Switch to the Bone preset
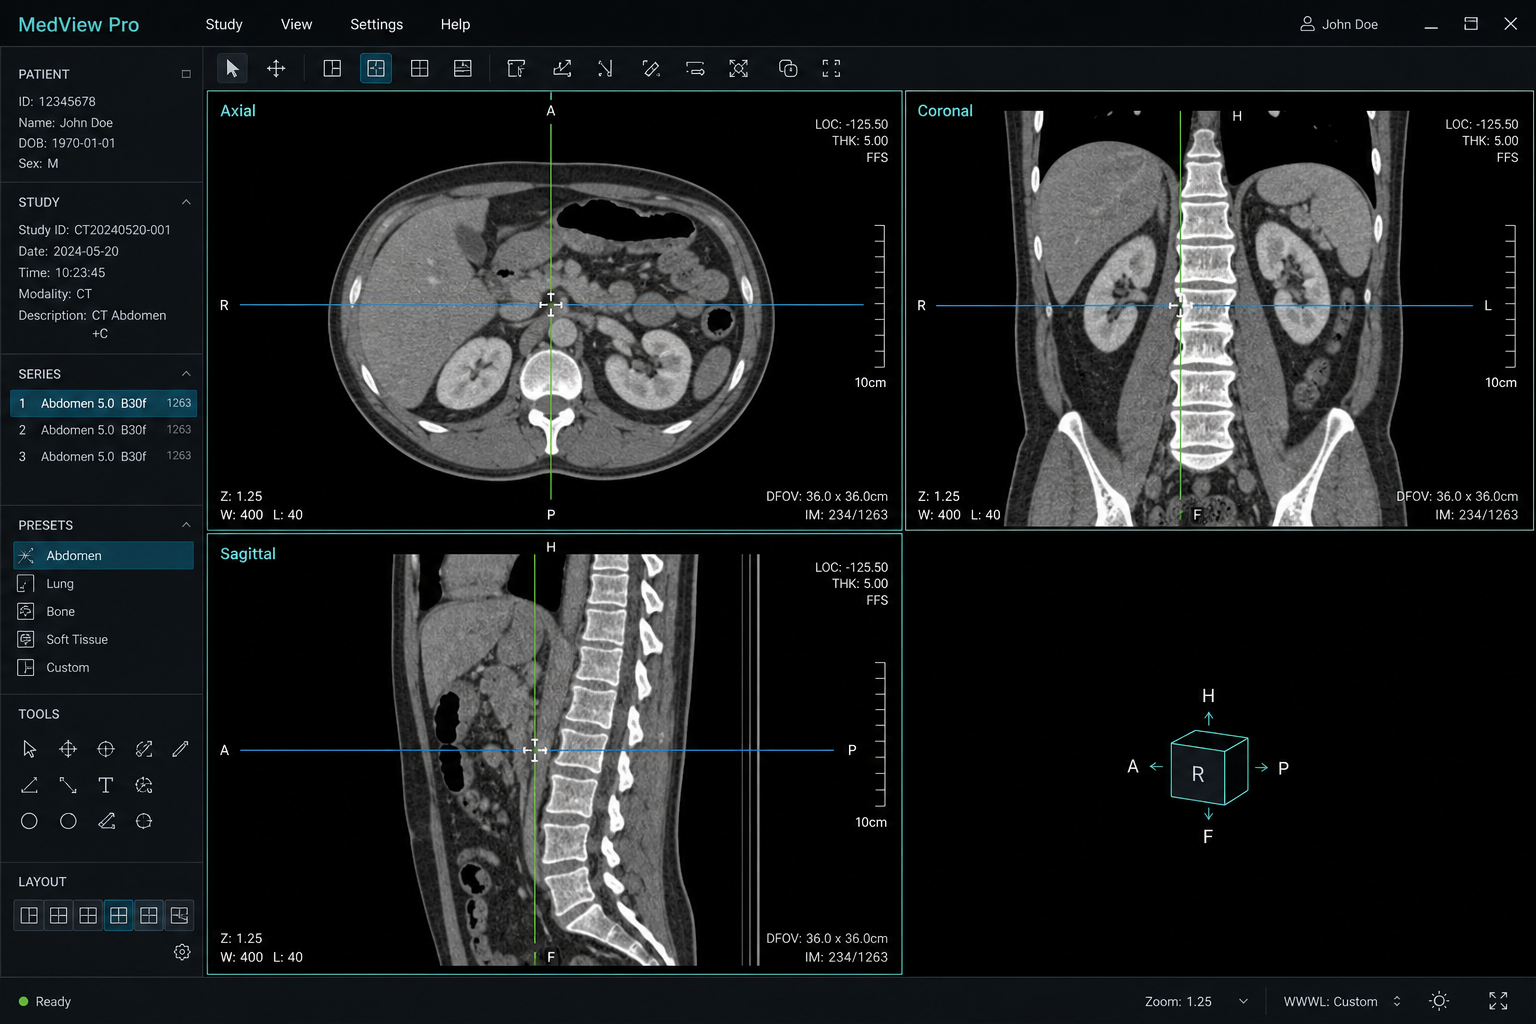This screenshot has height=1024, width=1536. (x=103, y=611)
